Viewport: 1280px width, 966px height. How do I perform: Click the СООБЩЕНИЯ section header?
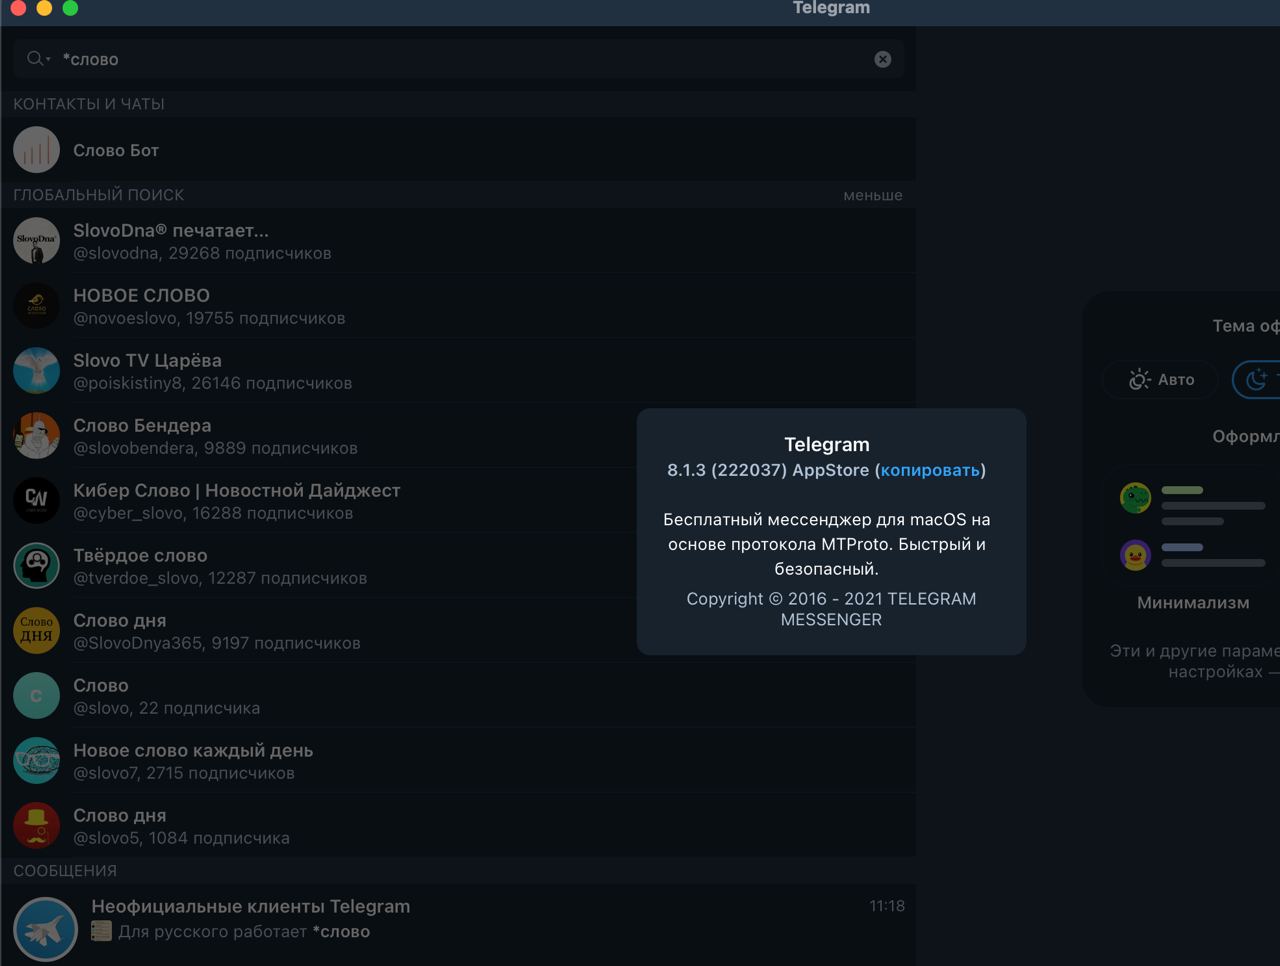pos(65,871)
